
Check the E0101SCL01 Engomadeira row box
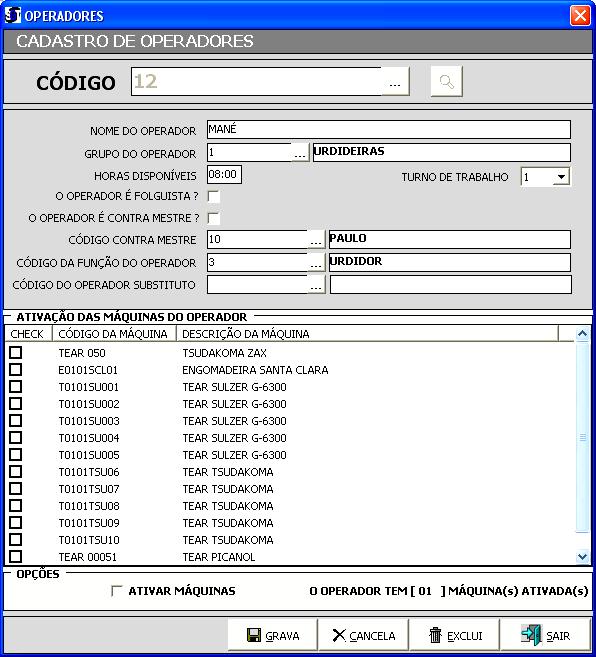click(x=16, y=370)
